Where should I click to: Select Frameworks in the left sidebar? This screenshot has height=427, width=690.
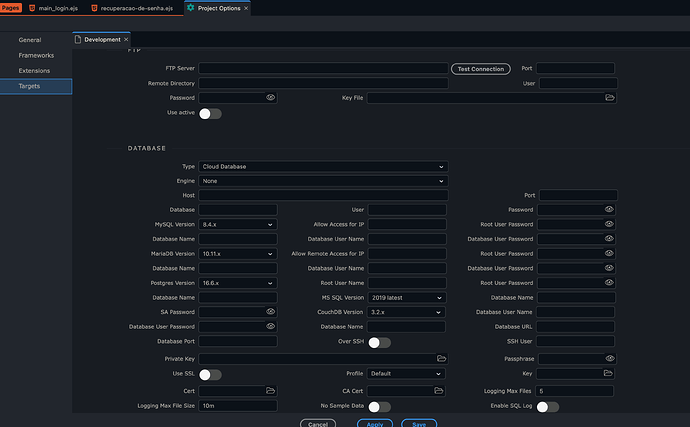pyautogui.click(x=36, y=55)
